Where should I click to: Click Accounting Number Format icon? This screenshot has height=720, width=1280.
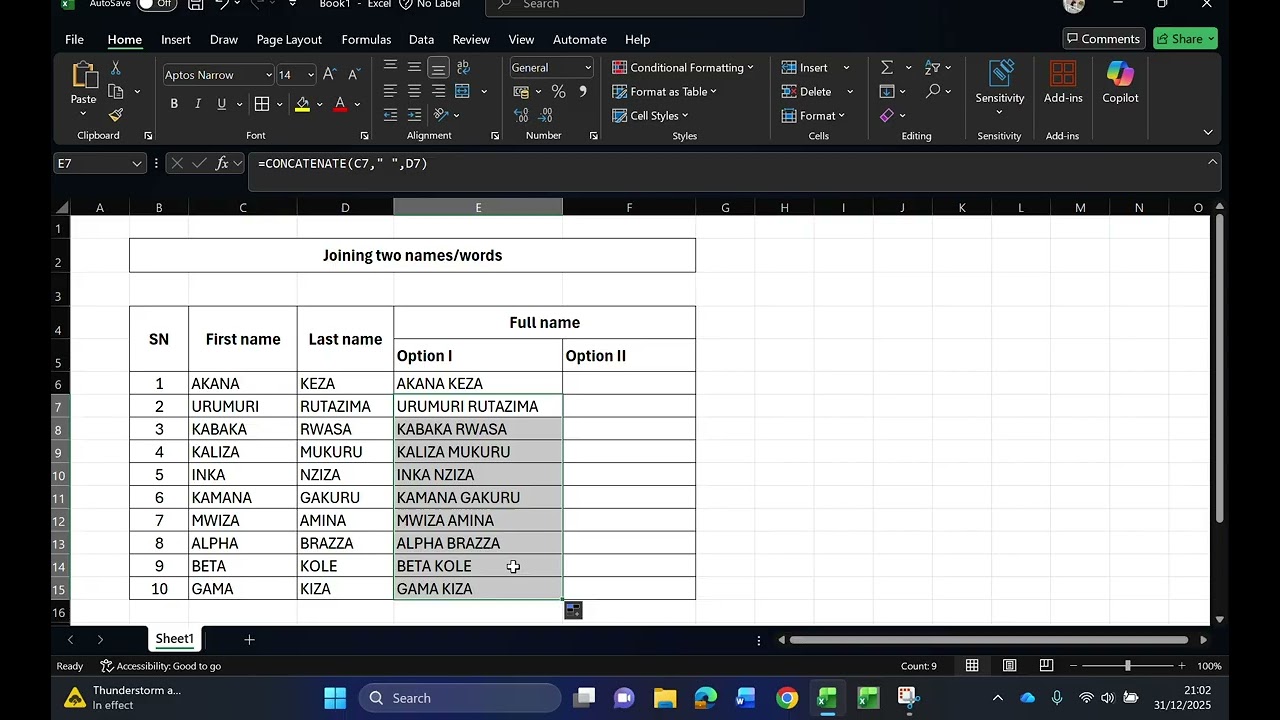[x=521, y=92]
